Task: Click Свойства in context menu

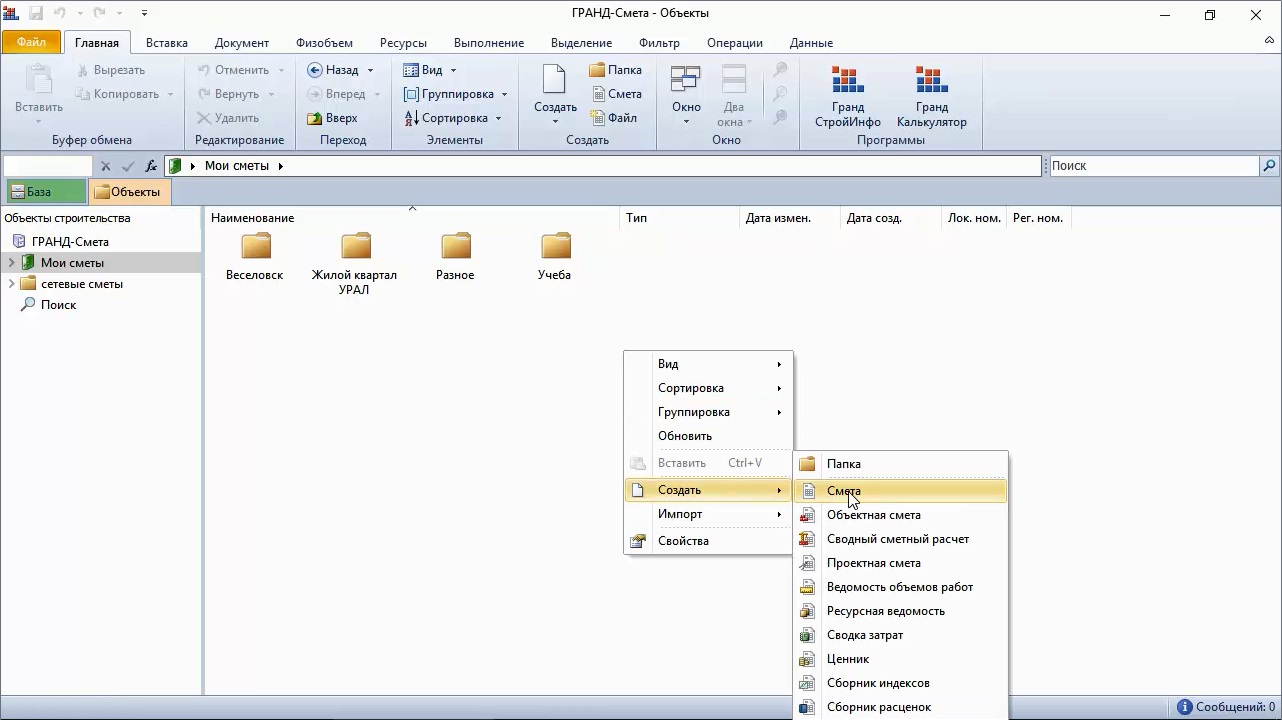Action: (x=708, y=541)
